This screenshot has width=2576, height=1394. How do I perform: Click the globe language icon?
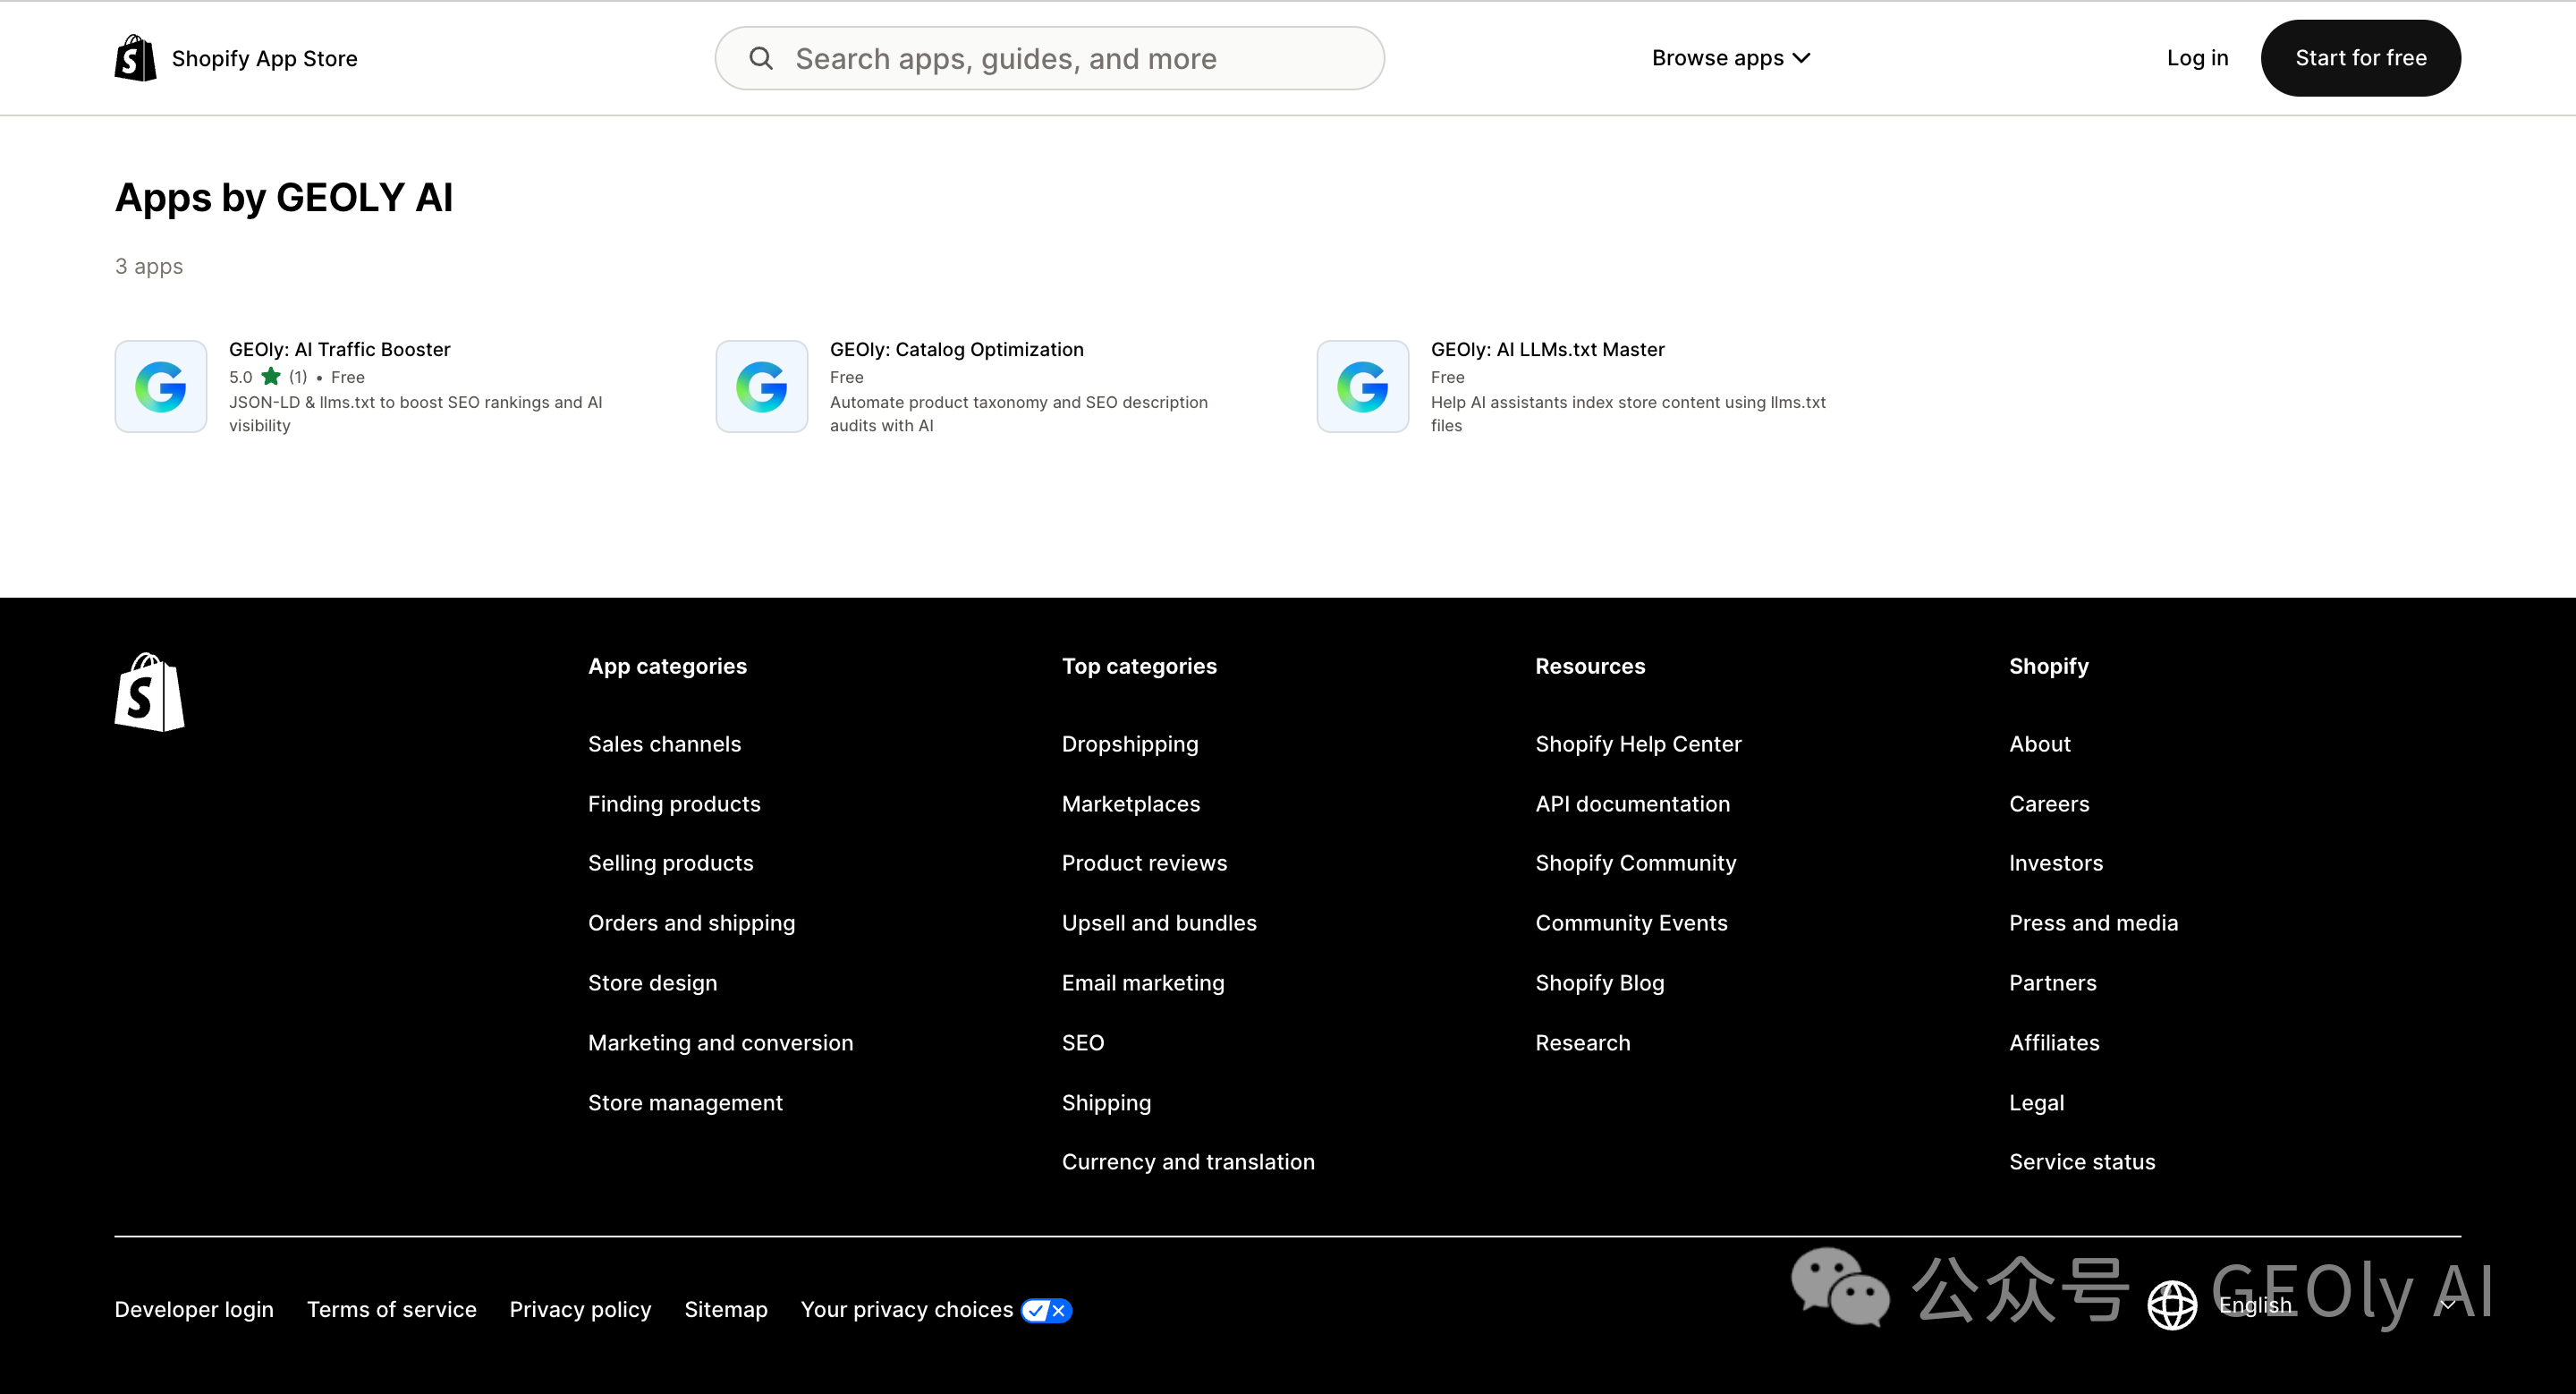pos(2172,1305)
